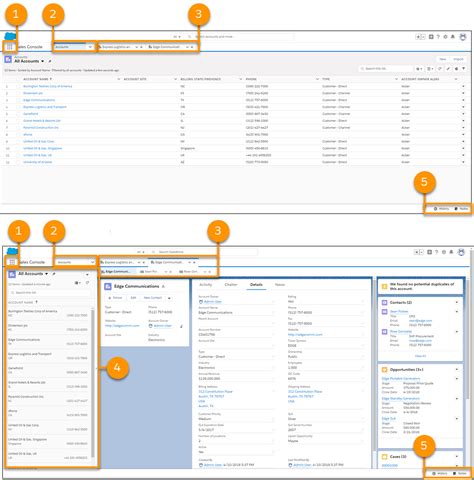The width and height of the screenshot is (474, 480).
Task: Refresh the split view accounts list
Action: coord(87,283)
